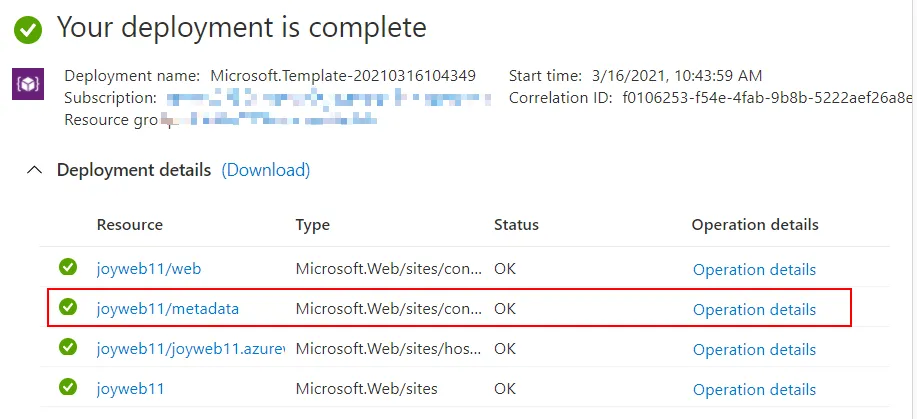Download the deployment details

click(x=266, y=170)
